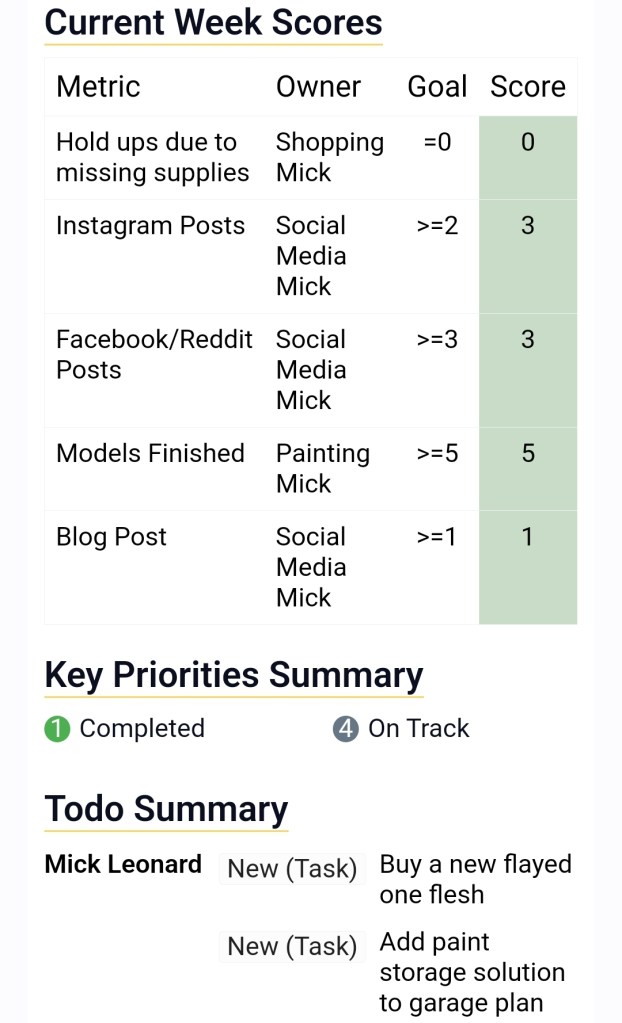This screenshot has width=622, height=1023.
Task: Click the Owner column header
Action: (x=318, y=87)
